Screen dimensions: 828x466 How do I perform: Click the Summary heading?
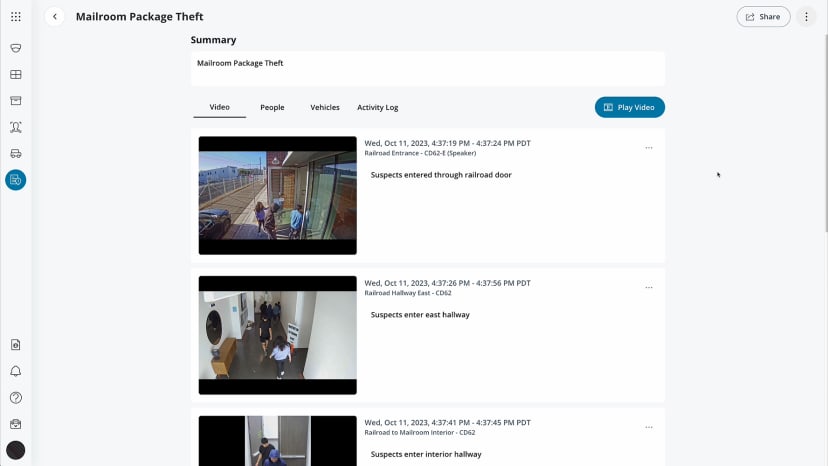[213, 40]
